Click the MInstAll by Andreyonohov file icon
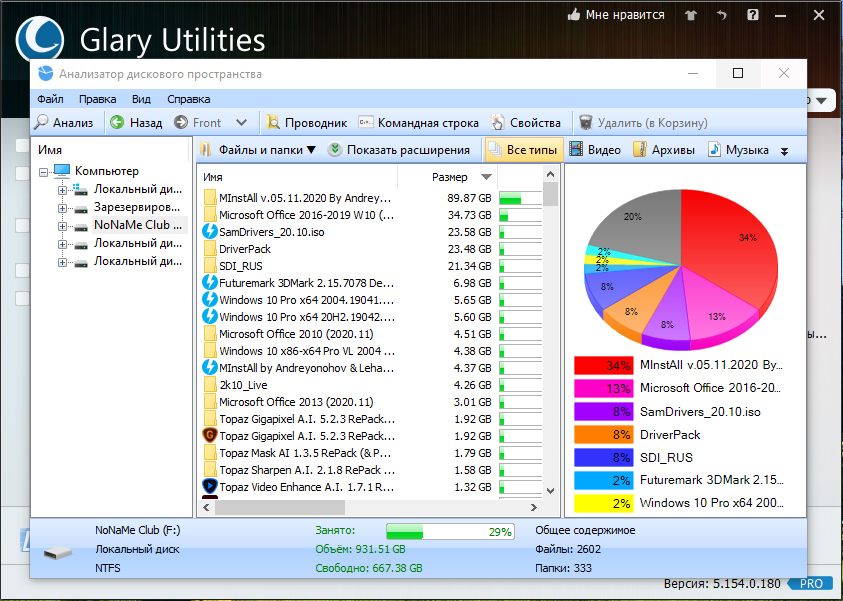Image resolution: width=843 pixels, height=601 pixels. click(210, 368)
